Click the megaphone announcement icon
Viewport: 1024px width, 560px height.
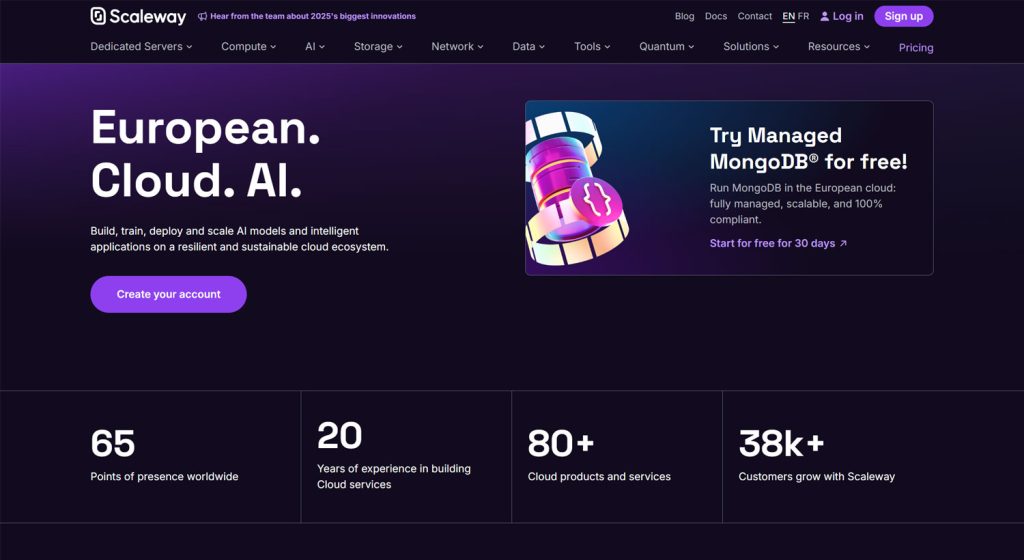[202, 17]
